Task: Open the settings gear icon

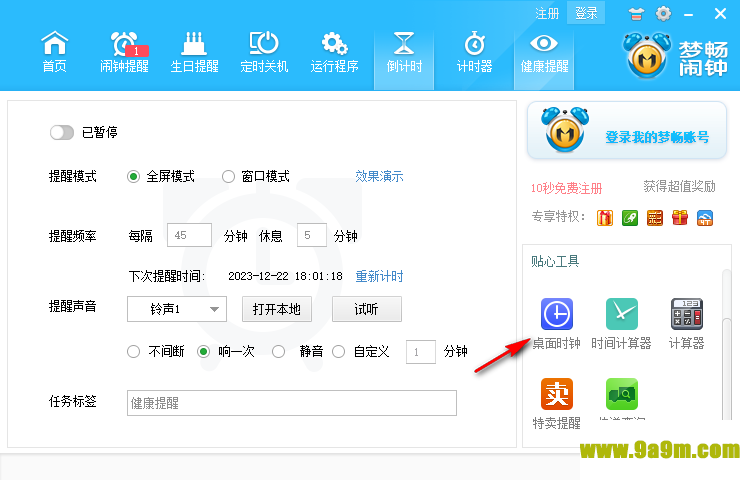Action: point(663,13)
